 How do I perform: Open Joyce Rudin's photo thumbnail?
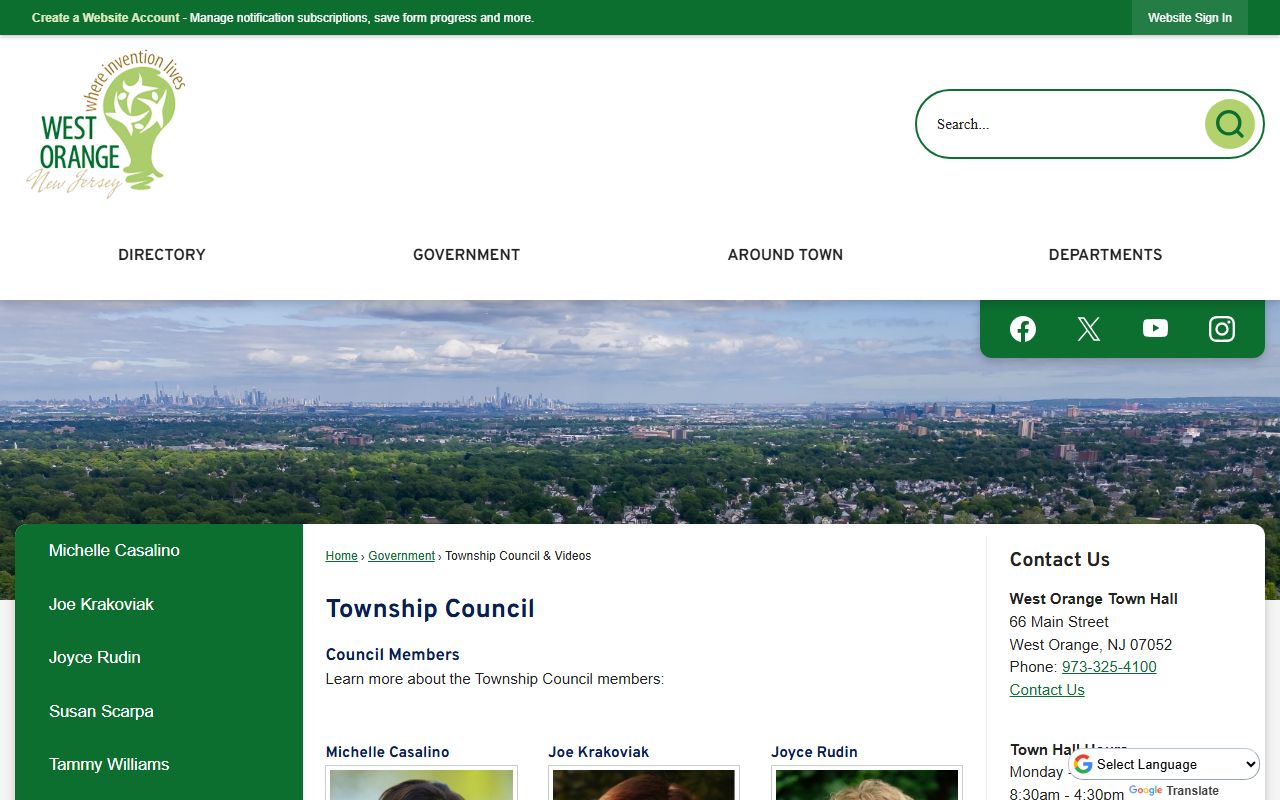(867, 784)
